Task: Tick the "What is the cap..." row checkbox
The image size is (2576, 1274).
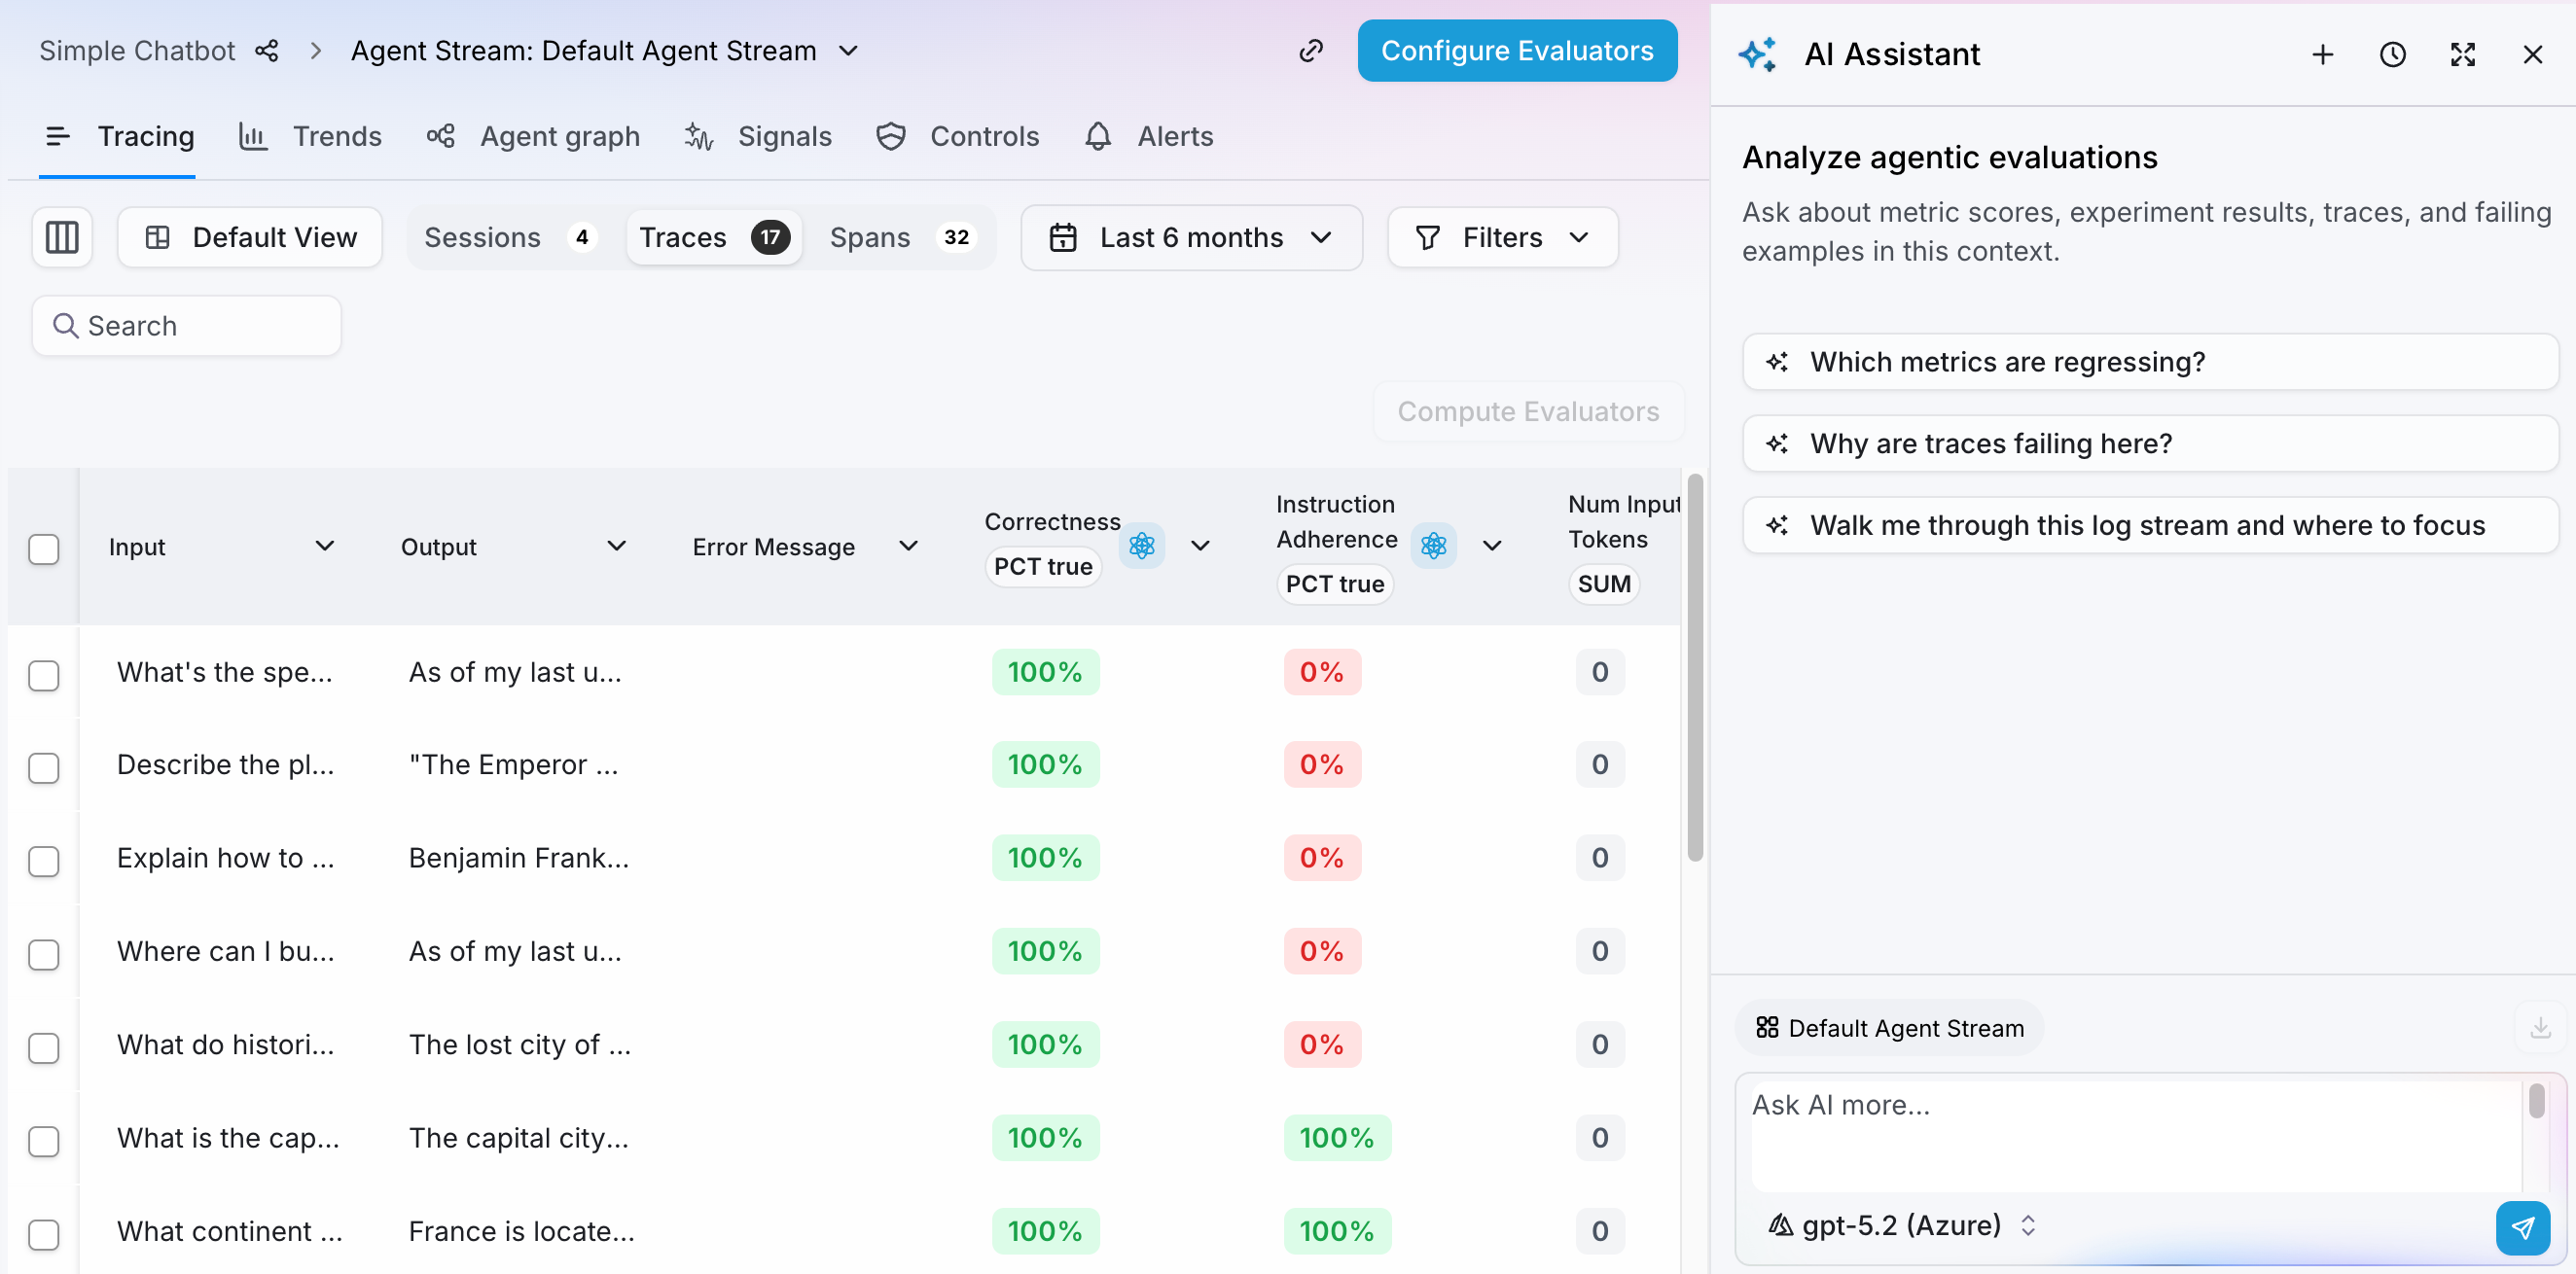Action: [44, 1141]
